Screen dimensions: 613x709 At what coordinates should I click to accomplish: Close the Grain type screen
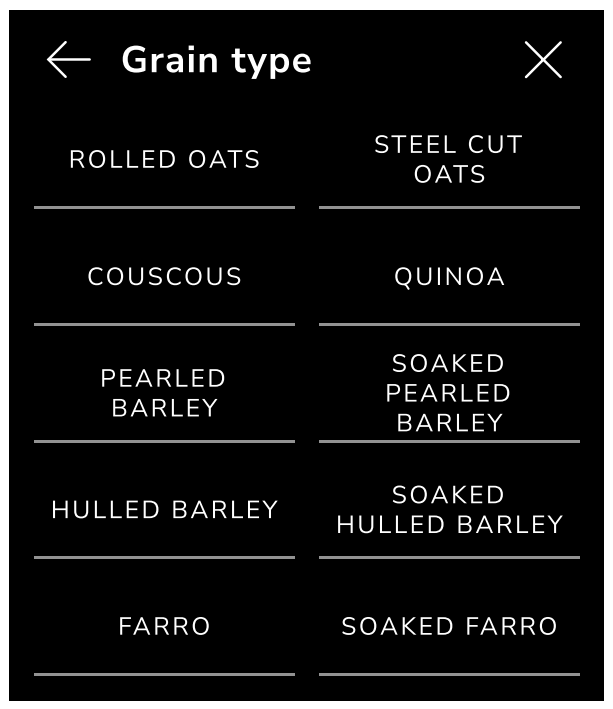[x=543, y=61]
